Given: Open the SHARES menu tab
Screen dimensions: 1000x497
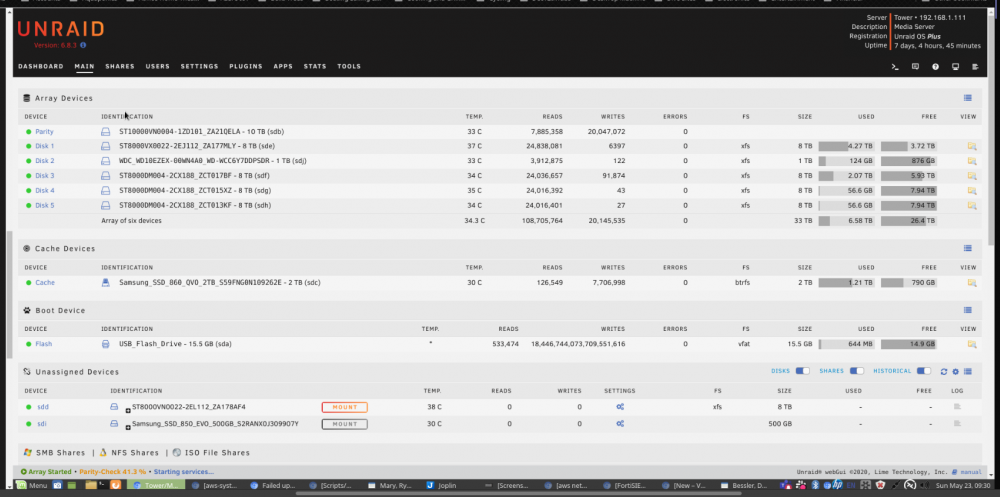Looking at the screenshot, I should tap(120, 66).
